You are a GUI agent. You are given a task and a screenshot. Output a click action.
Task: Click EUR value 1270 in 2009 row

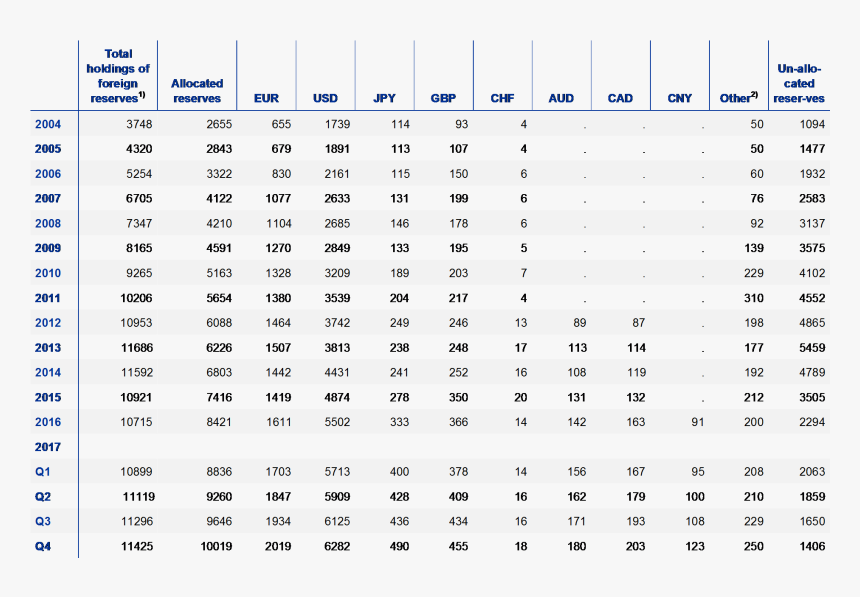tap(278, 248)
